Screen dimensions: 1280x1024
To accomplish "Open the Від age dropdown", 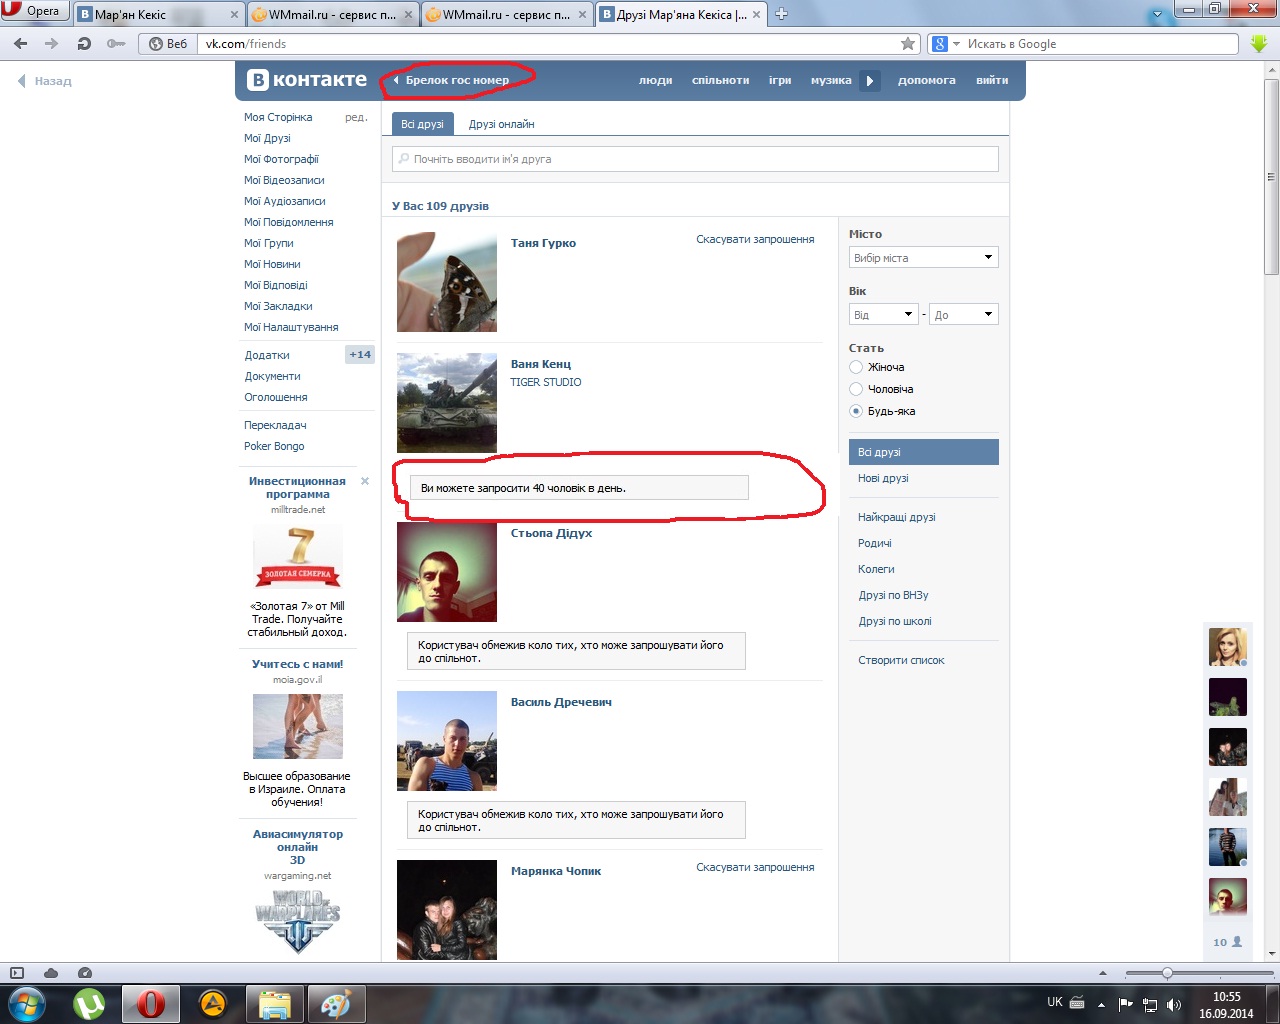I will (884, 315).
